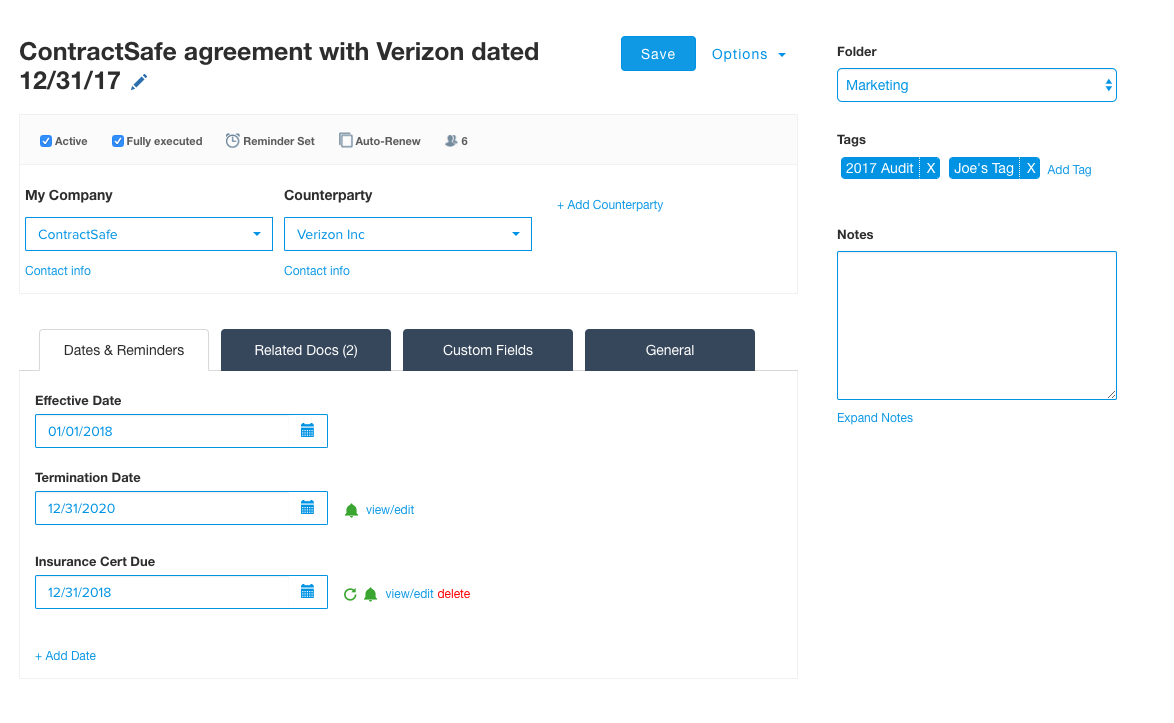Screen dimensions: 1174x723
Task: Open the Custom Fields tab
Action: [x=488, y=350]
